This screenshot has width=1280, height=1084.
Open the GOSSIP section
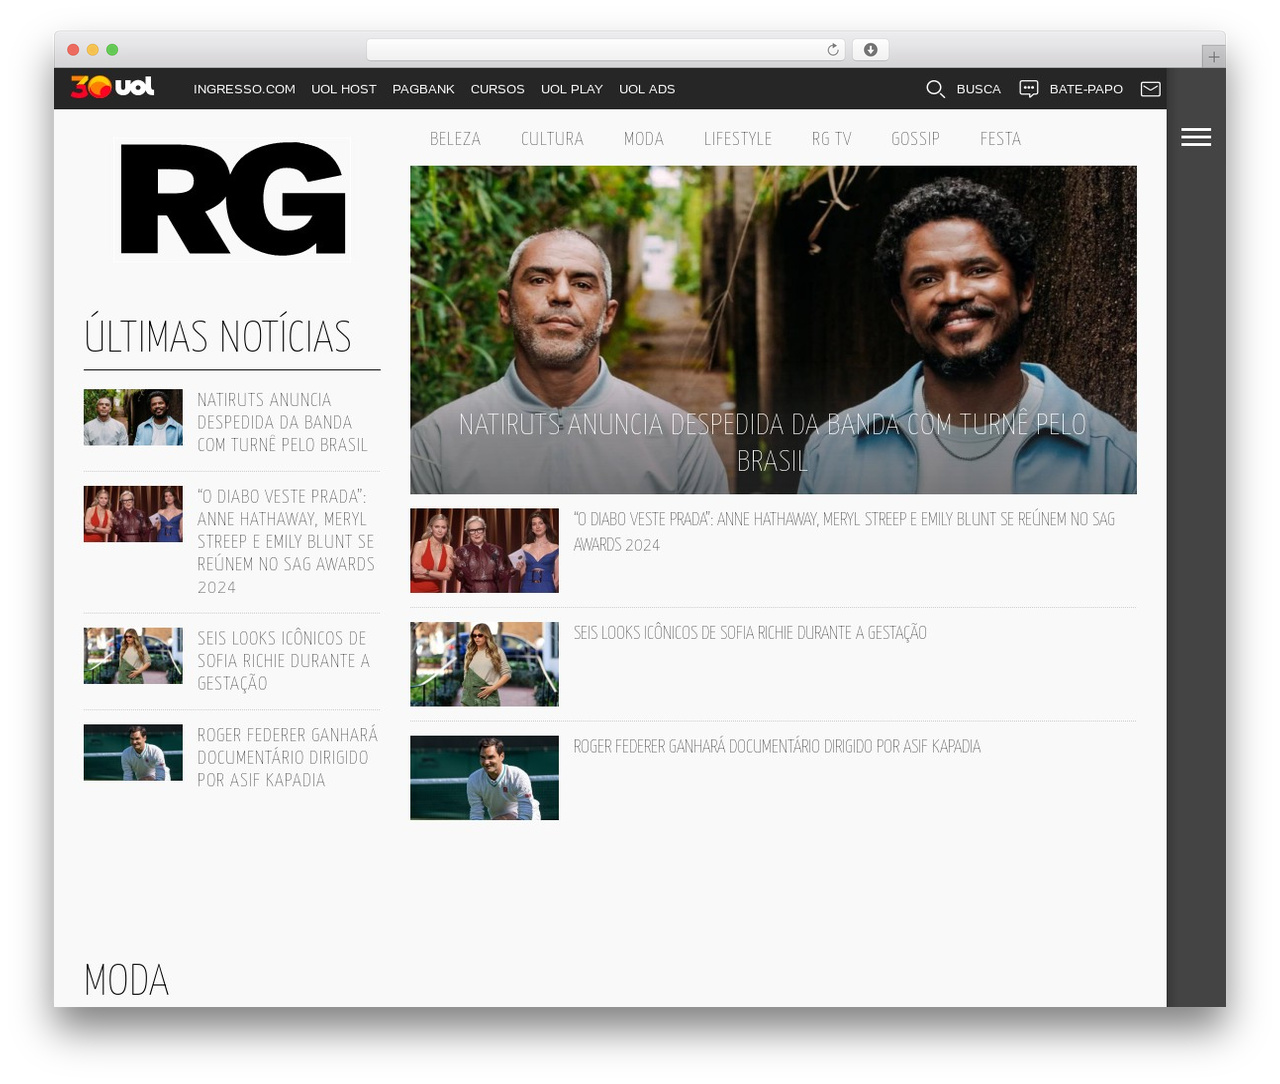coord(916,139)
